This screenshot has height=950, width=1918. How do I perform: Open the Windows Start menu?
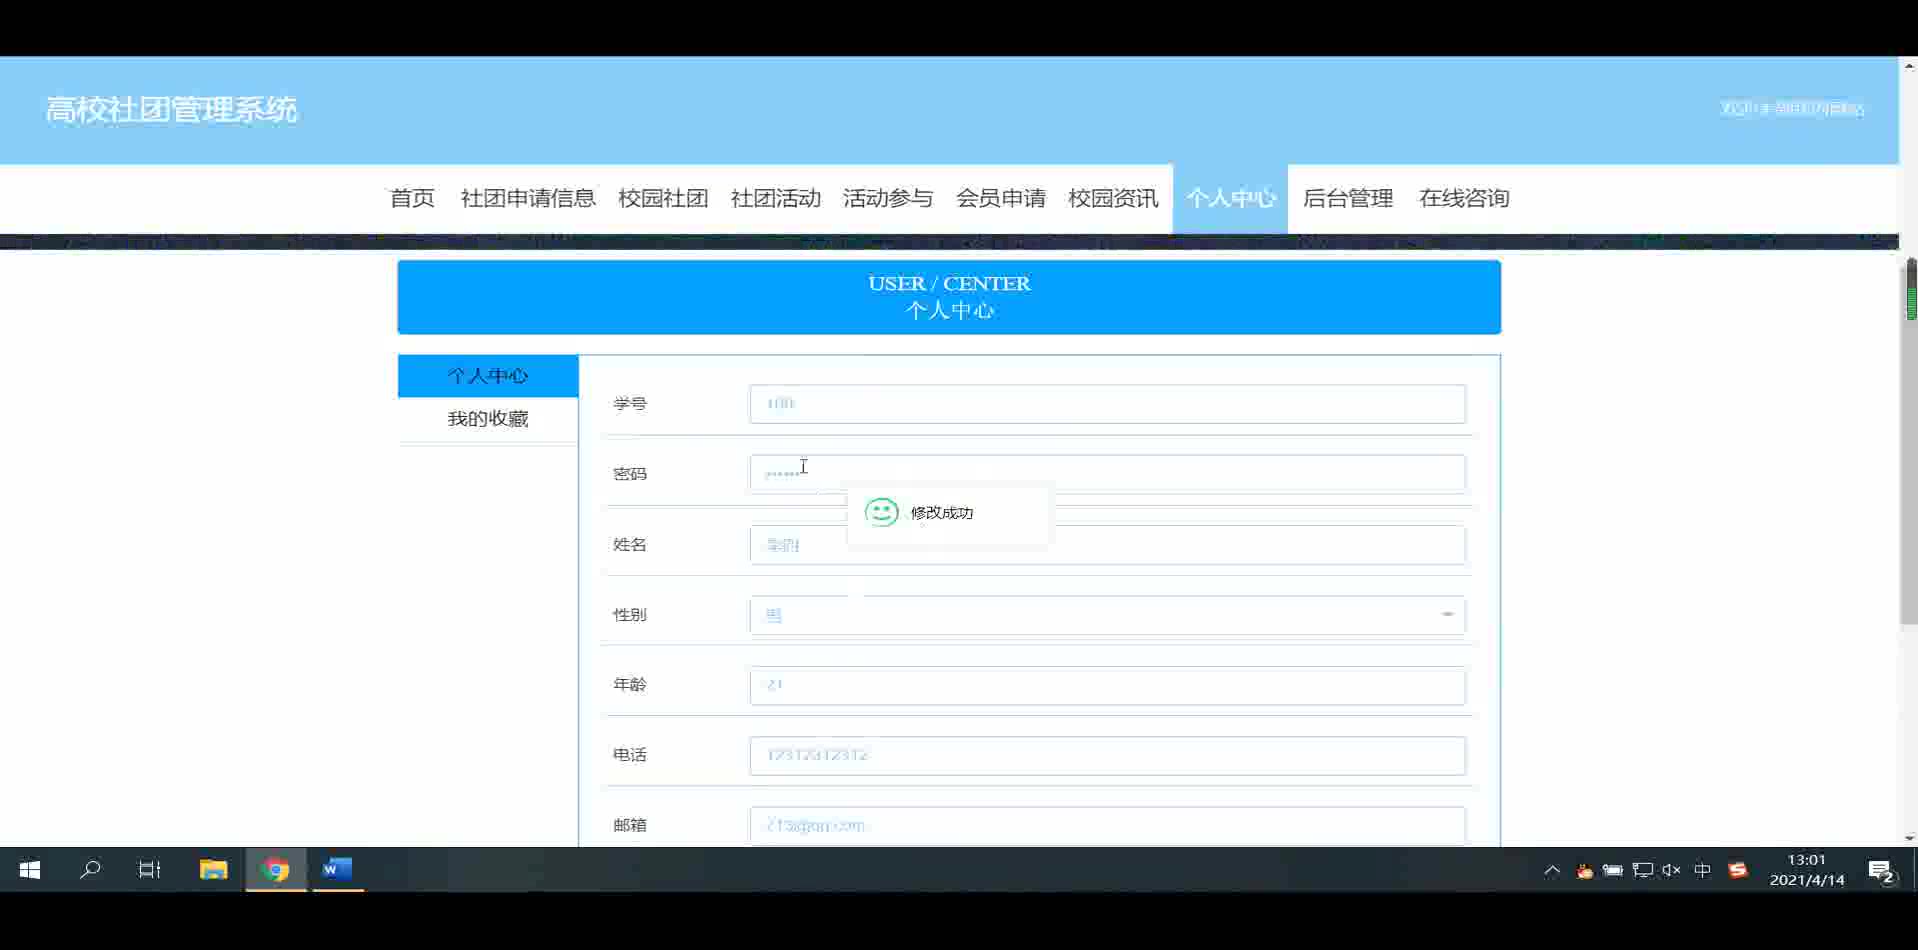point(30,870)
